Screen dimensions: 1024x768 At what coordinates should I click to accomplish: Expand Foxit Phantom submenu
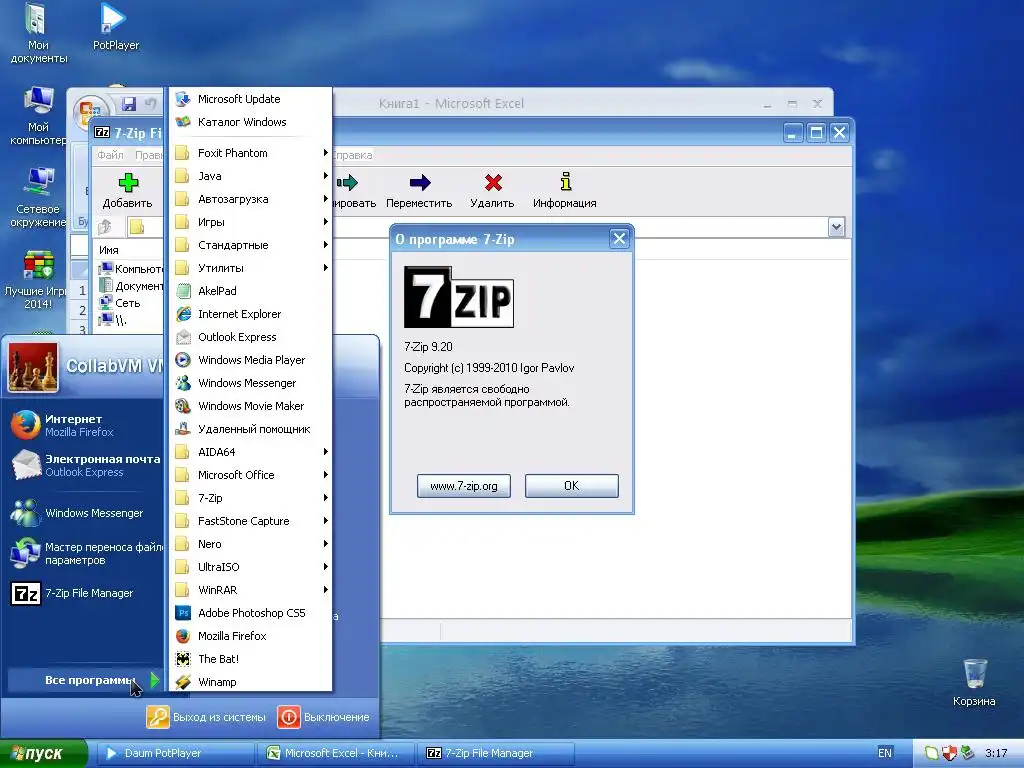tap(251, 153)
